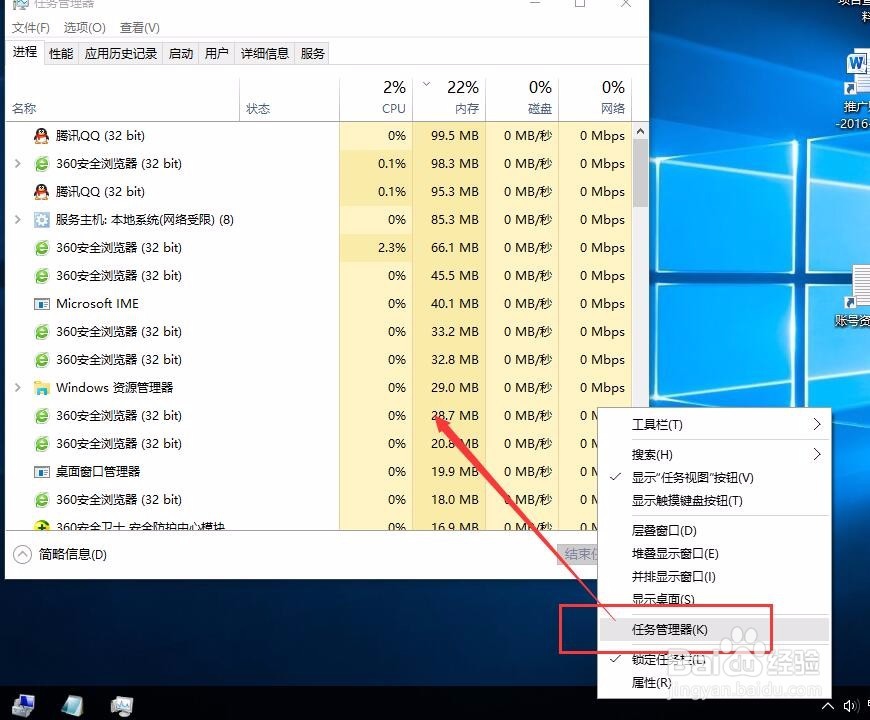Viewport: 870px width, 720px height.
Task: Click the 360 browser icon in 20.8 MB row
Action: pos(42,444)
